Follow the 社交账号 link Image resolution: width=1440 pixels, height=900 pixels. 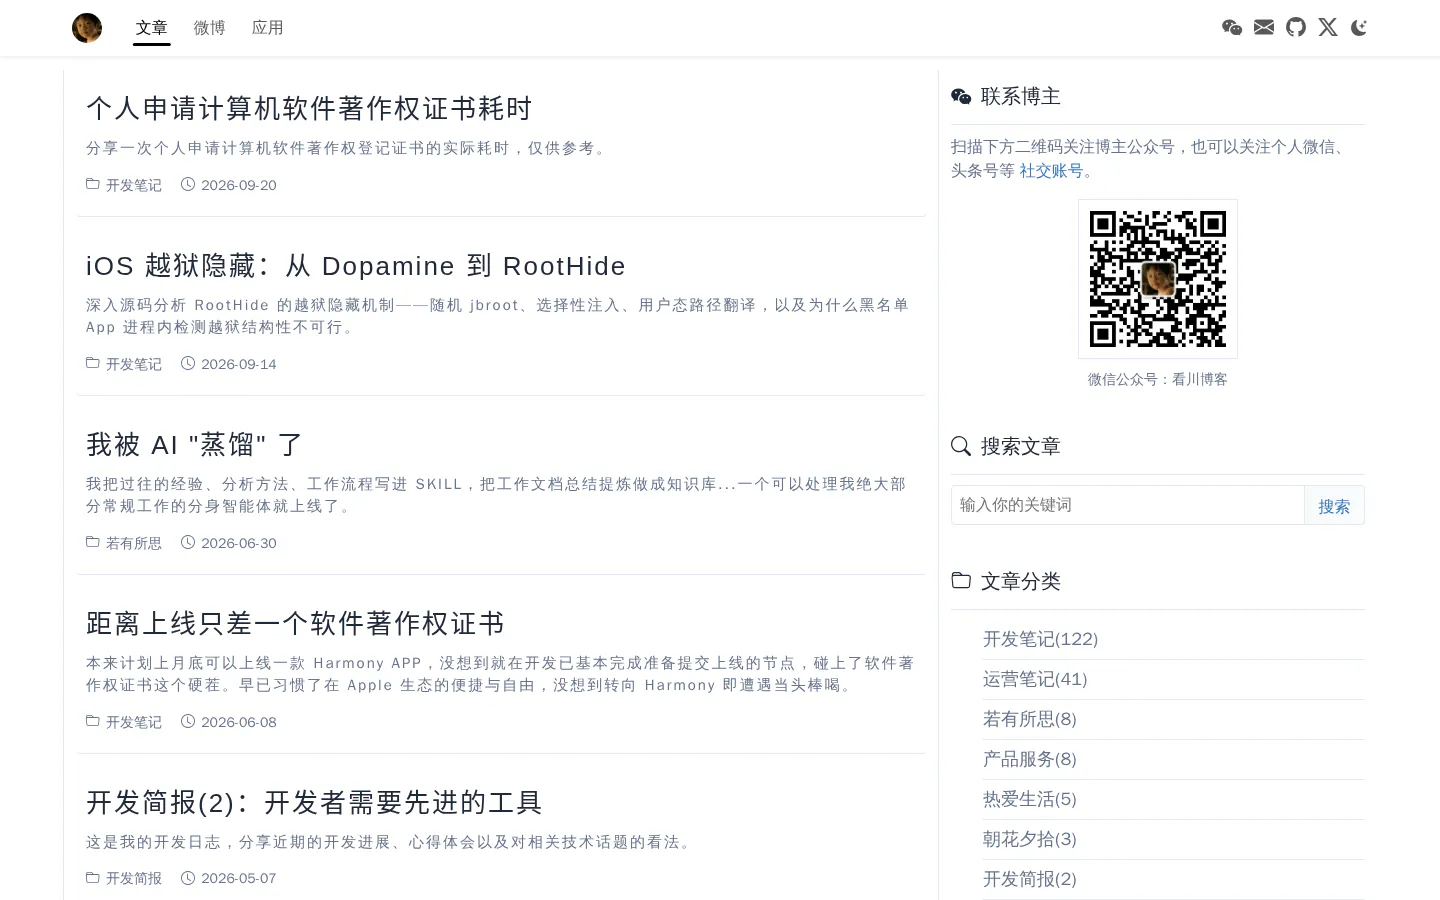(x=1051, y=171)
